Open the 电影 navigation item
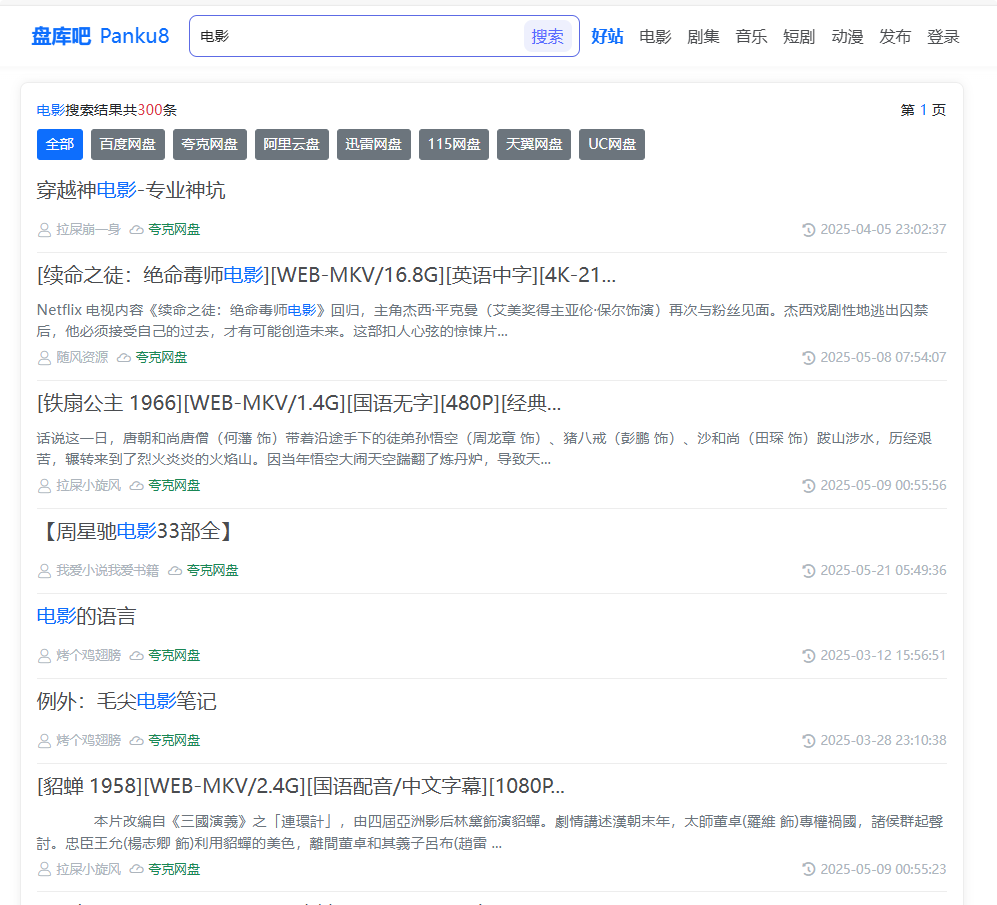Viewport: 997px width, 905px height. coord(655,36)
